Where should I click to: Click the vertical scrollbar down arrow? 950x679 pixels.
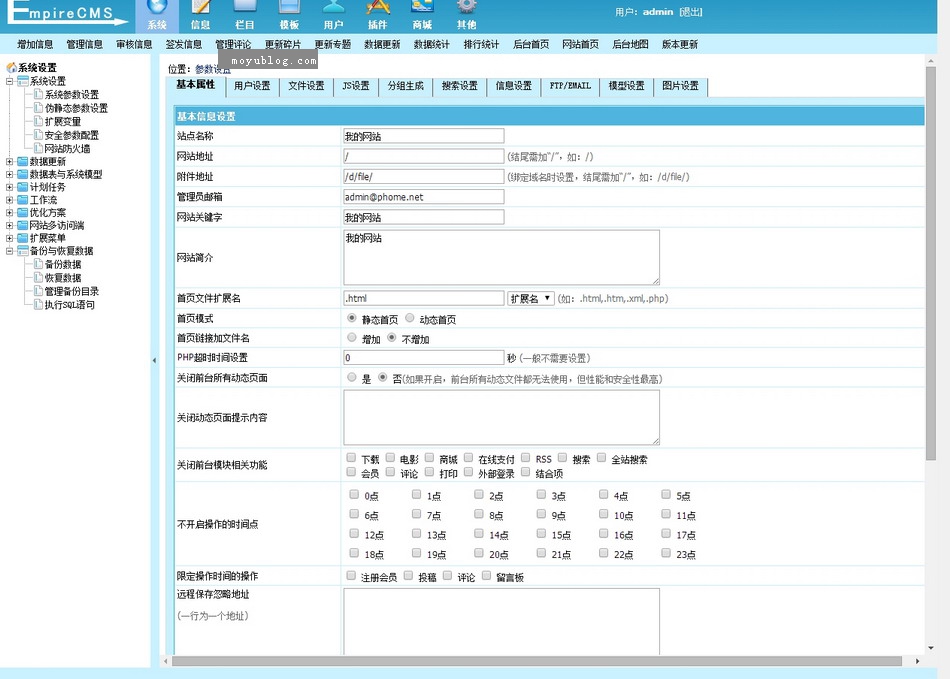[x=931, y=648]
